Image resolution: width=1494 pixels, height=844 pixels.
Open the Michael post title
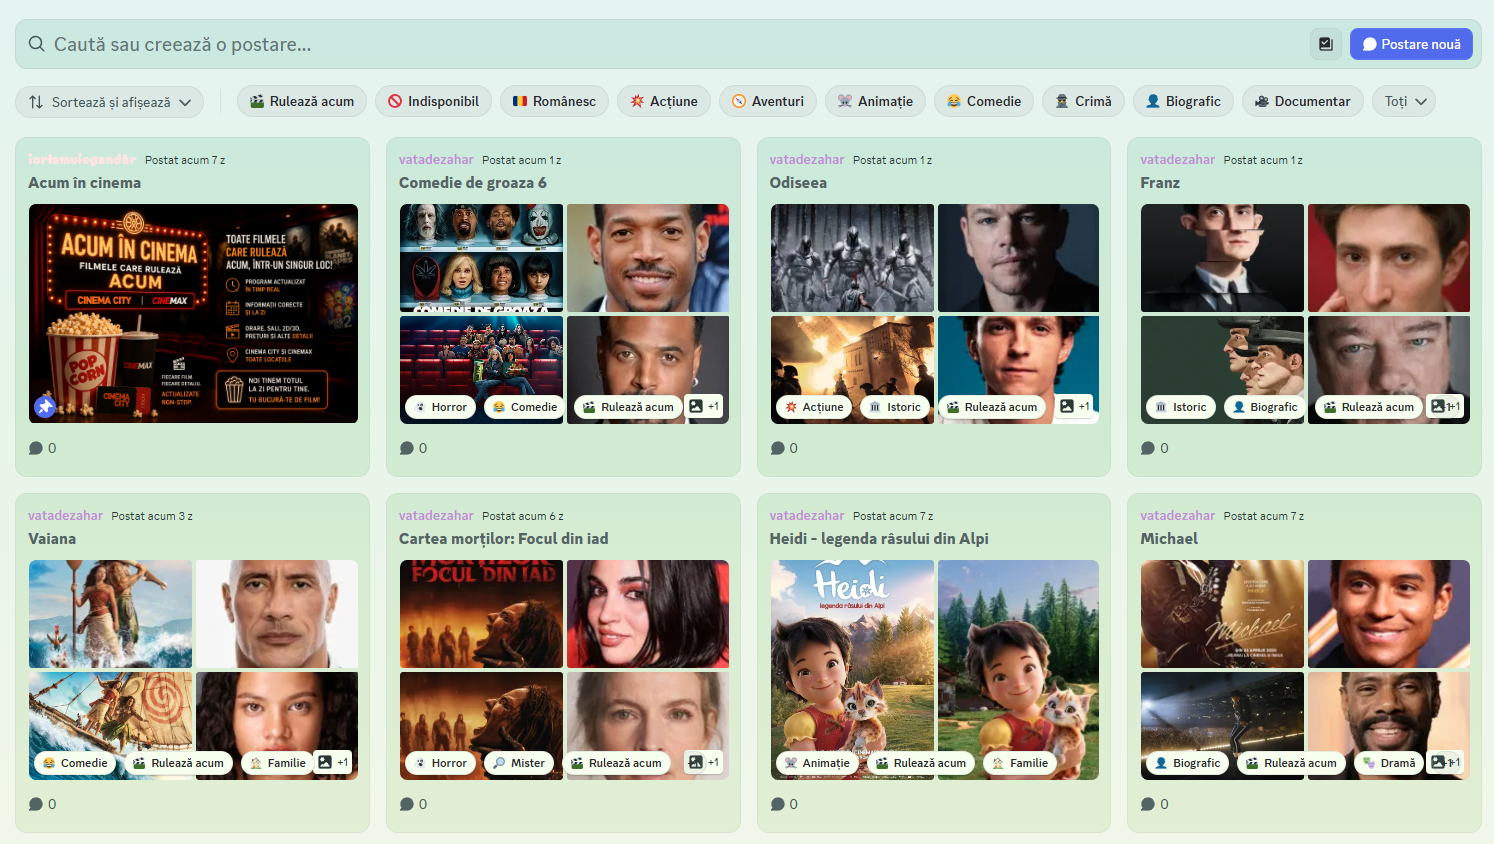[1169, 539]
